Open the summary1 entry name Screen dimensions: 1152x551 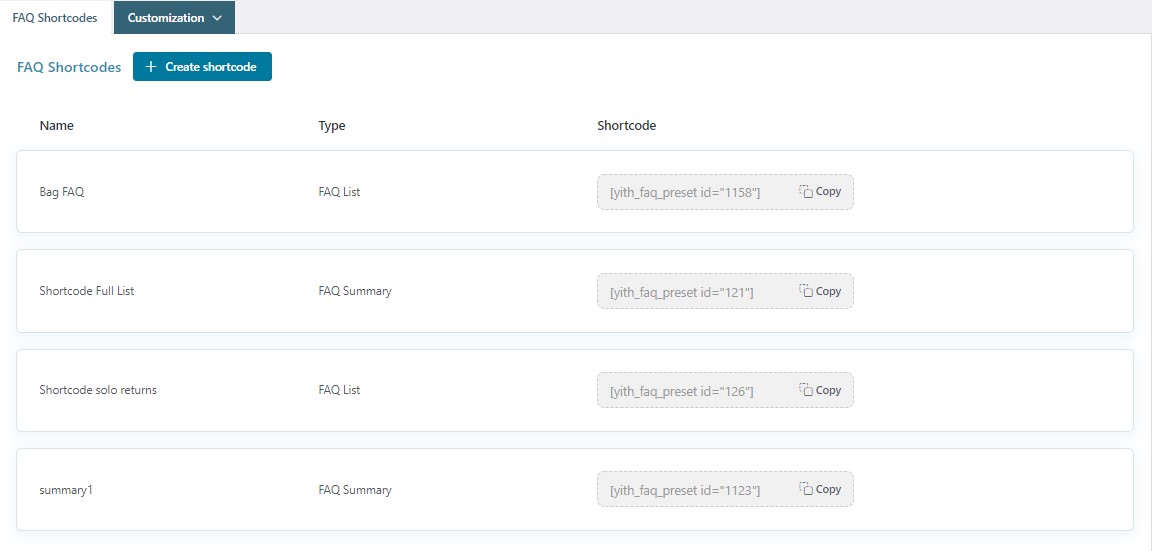point(66,490)
